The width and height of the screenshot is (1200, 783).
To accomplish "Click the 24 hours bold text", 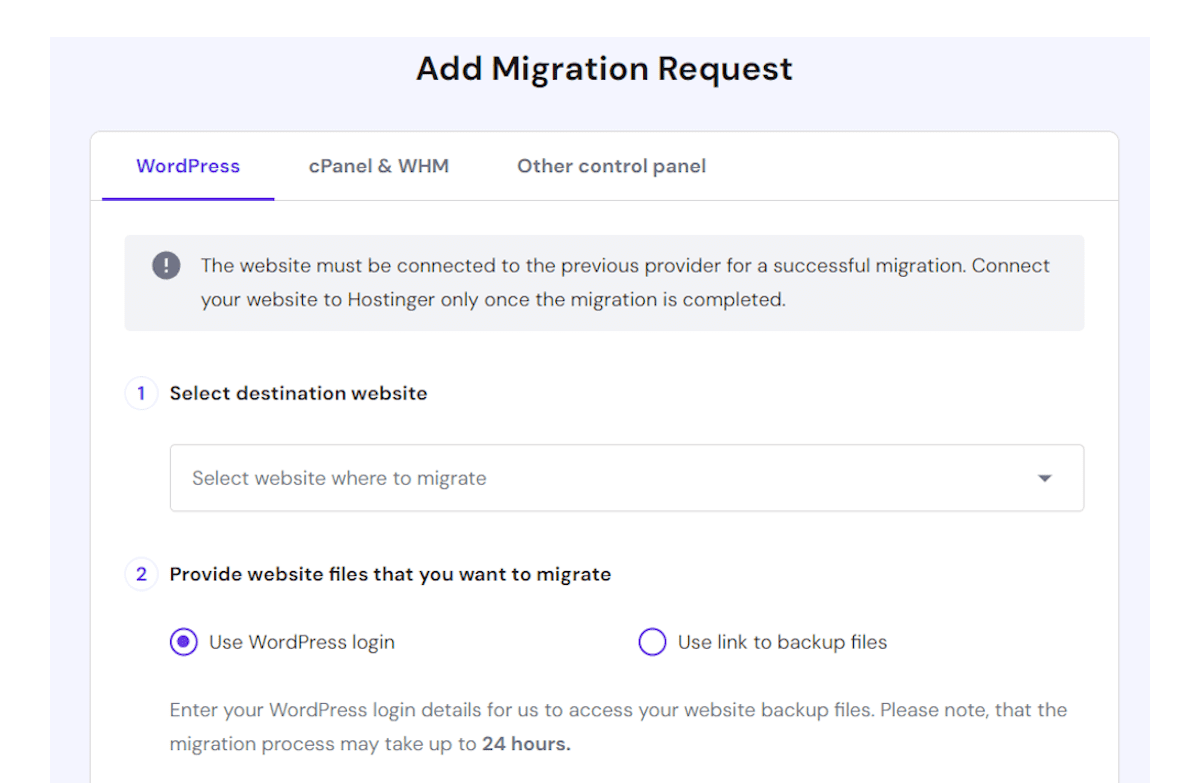I will (526, 744).
